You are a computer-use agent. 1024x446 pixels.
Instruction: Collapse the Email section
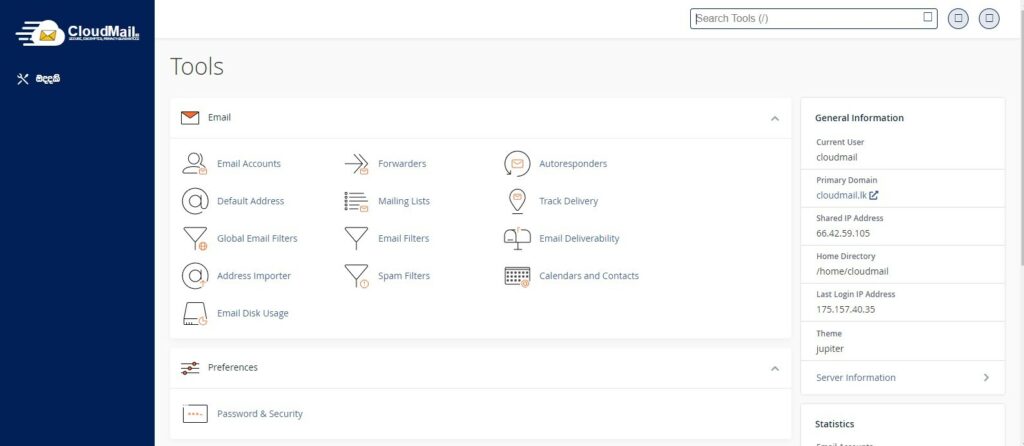pyautogui.click(x=775, y=118)
